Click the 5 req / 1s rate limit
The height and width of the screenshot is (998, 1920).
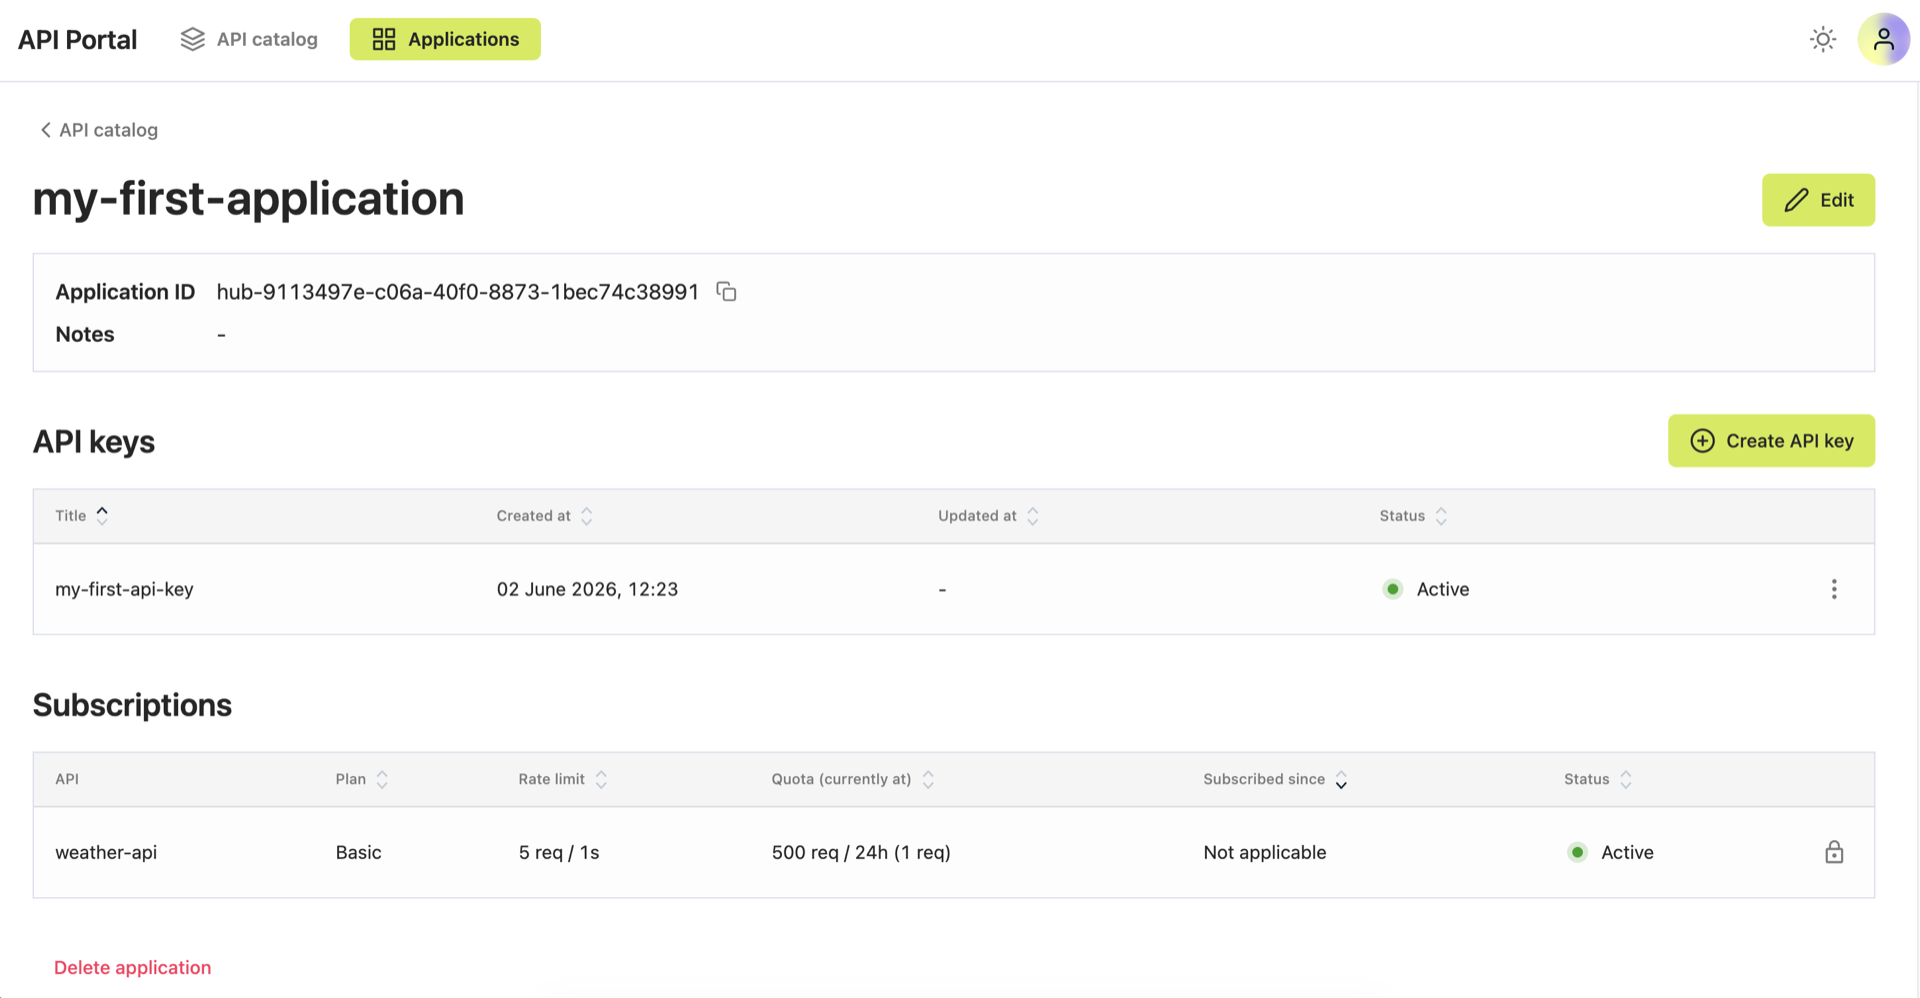click(x=559, y=852)
